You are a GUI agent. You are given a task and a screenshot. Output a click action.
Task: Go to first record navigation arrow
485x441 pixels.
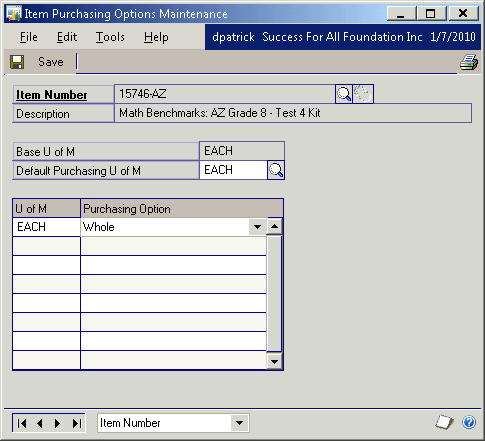pyautogui.click(x=22, y=423)
